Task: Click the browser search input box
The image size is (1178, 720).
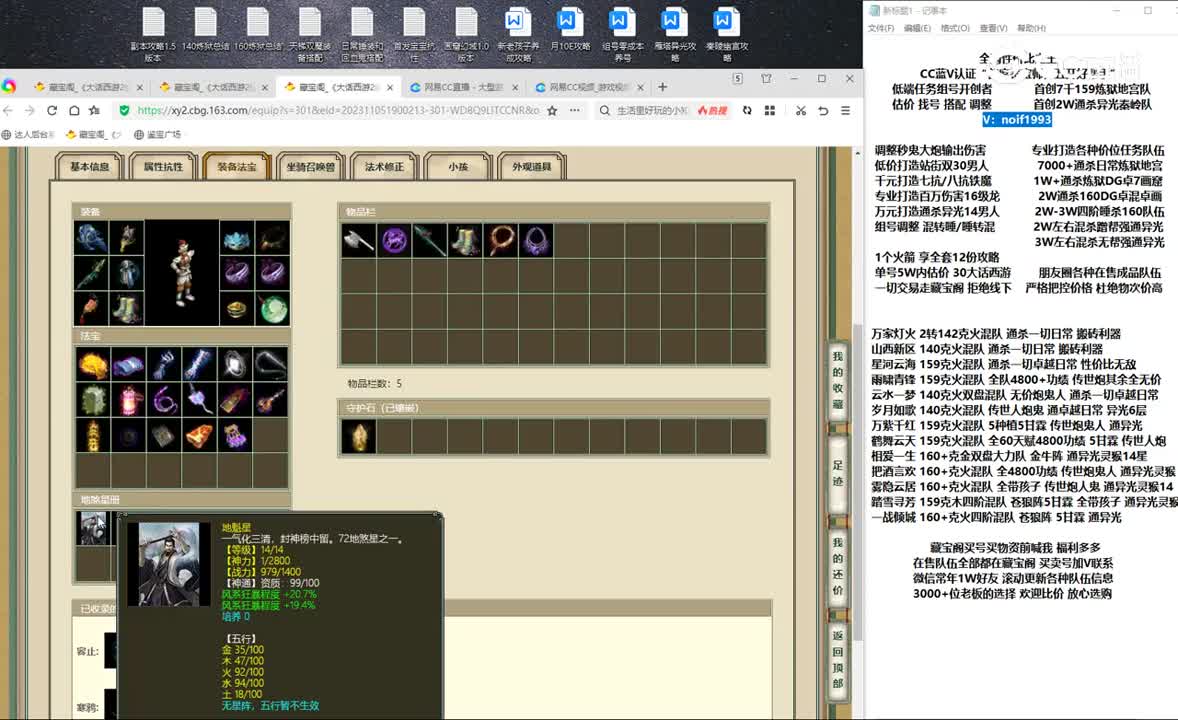Action: pyautogui.click(x=652, y=110)
